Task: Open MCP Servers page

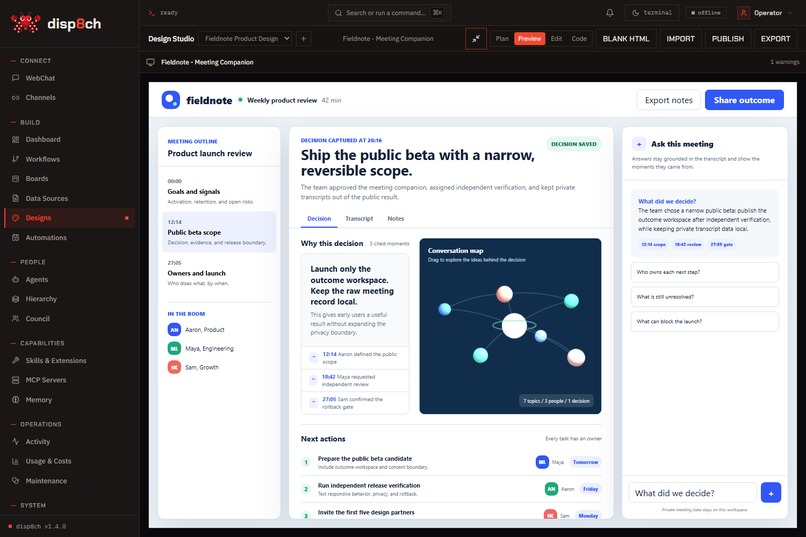Action: point(69,380)
